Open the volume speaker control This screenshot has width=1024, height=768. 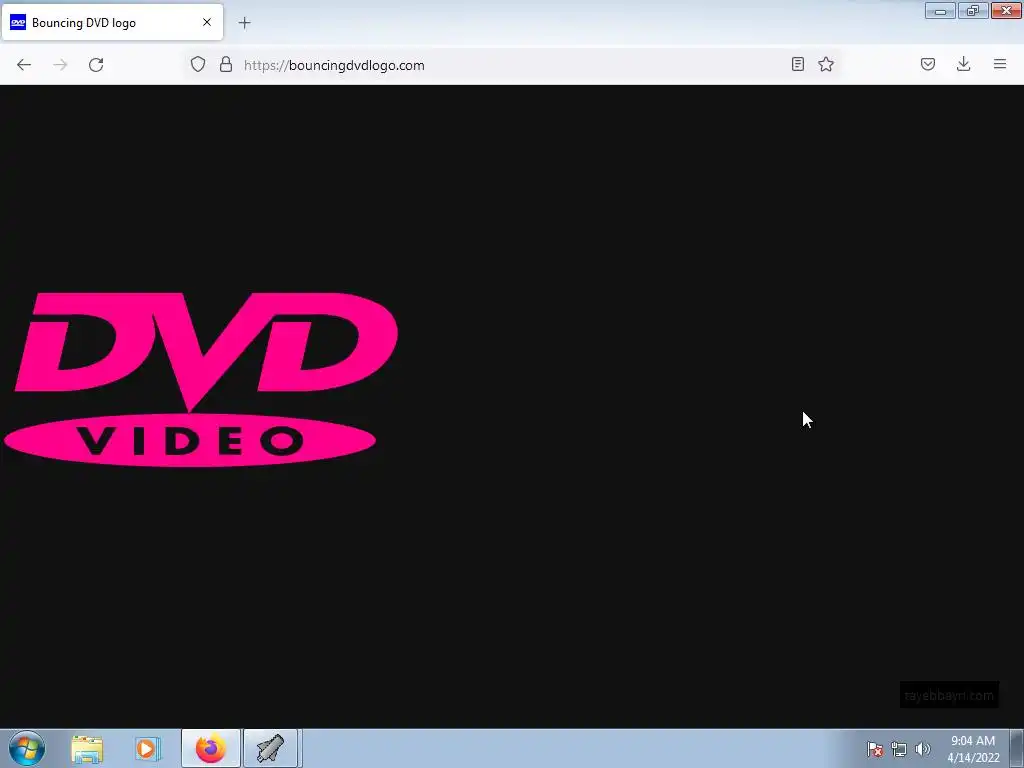pos(923,749)
